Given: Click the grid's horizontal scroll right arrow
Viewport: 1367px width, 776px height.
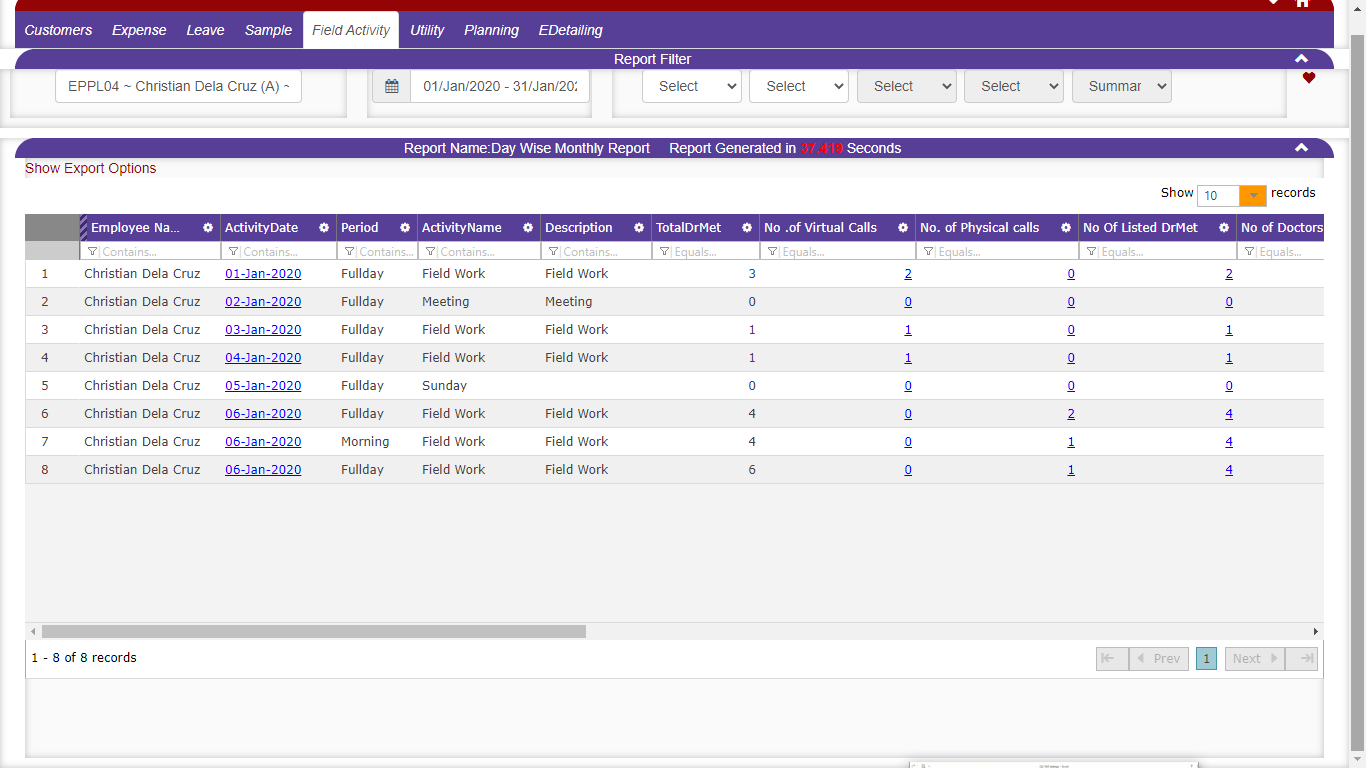Looking at the screenshot, I should pos(1316,632).
